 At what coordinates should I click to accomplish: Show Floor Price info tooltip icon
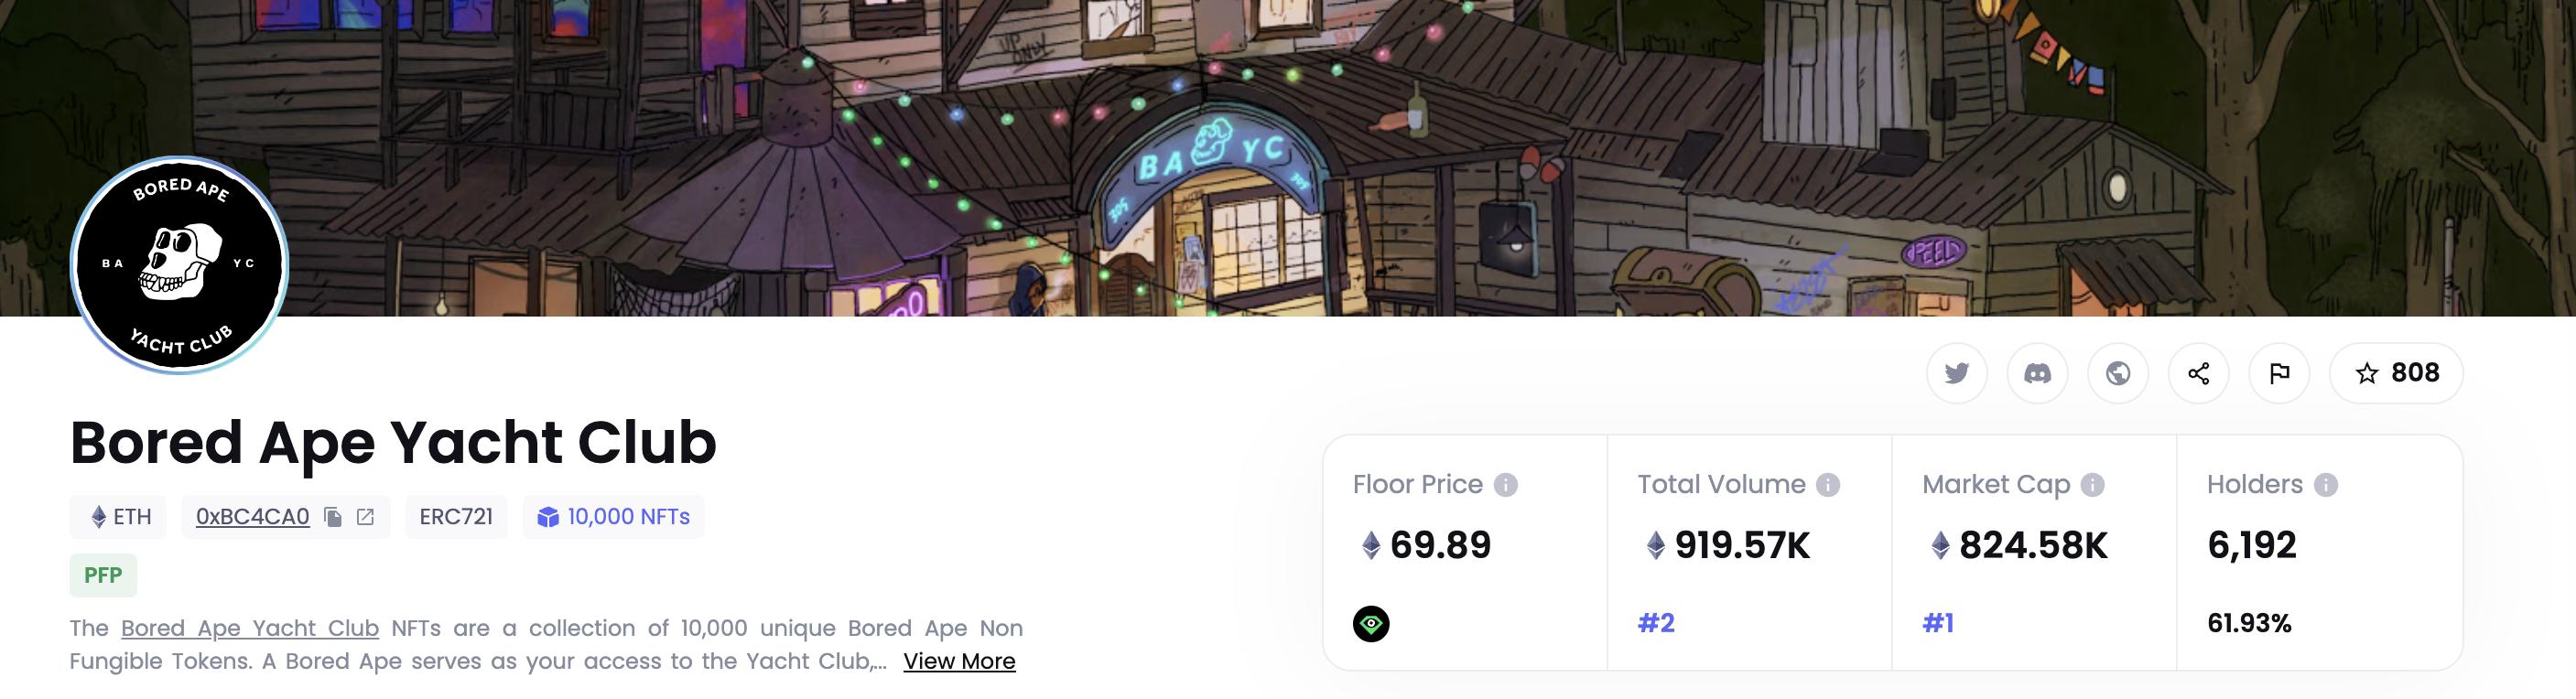1506,485
